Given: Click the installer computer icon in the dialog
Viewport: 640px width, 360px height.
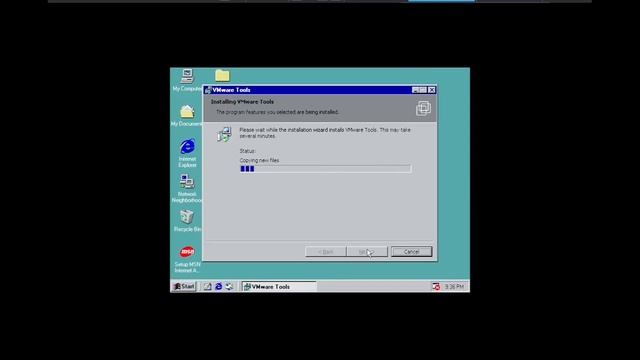Looking at the screenshot, I should (x=224, y=134).
